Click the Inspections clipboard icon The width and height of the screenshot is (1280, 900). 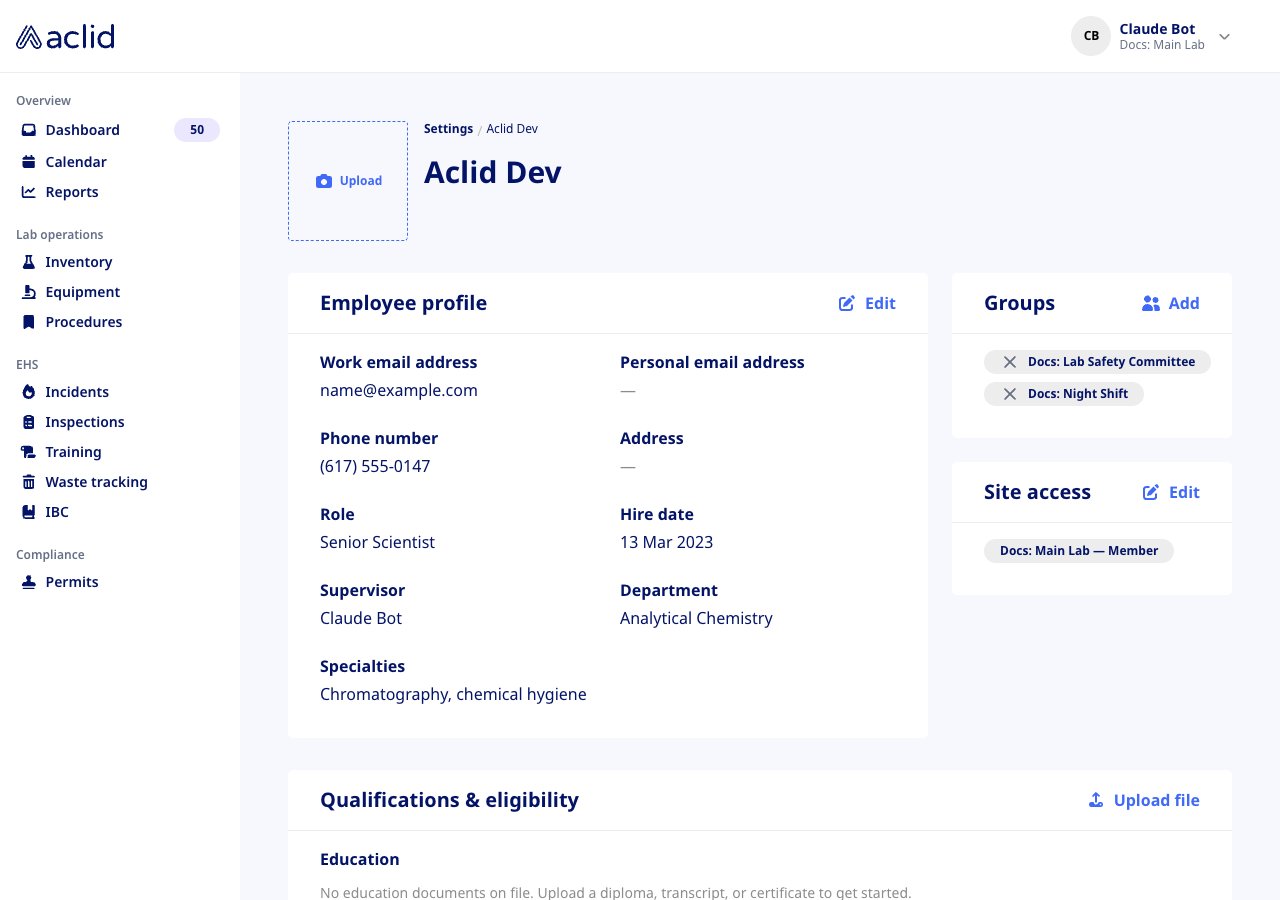29,422
